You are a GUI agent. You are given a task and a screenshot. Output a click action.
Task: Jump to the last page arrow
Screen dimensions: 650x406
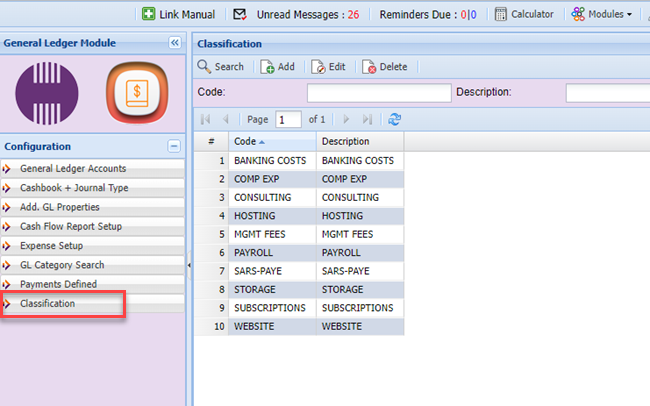(367, 119)
